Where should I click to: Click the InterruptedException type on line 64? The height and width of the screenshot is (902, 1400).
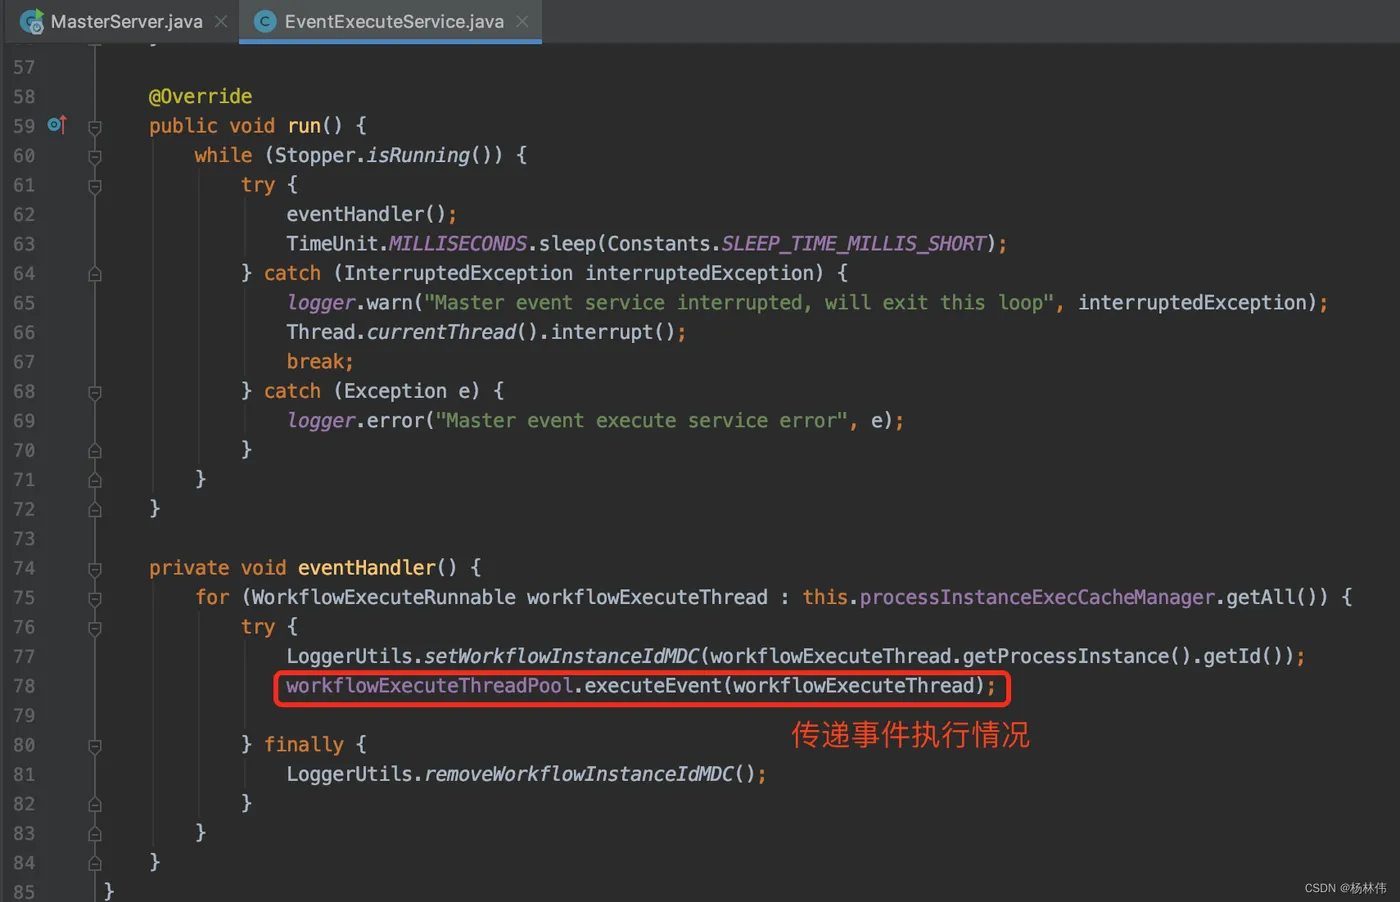click(x=459, y=273)
